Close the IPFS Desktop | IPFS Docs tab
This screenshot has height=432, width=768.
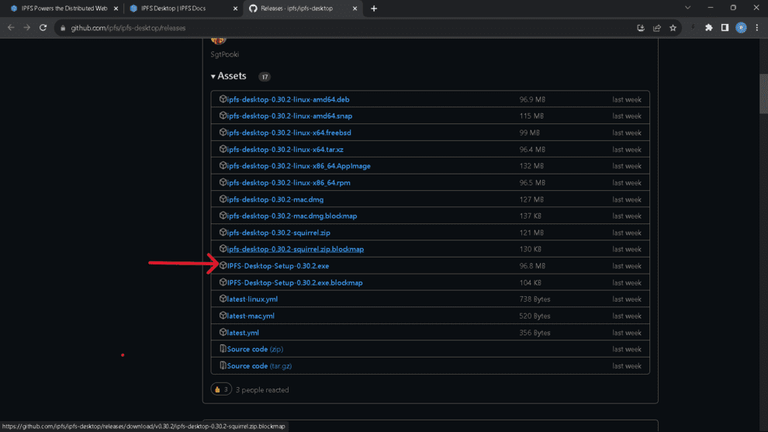click(236, 8)
